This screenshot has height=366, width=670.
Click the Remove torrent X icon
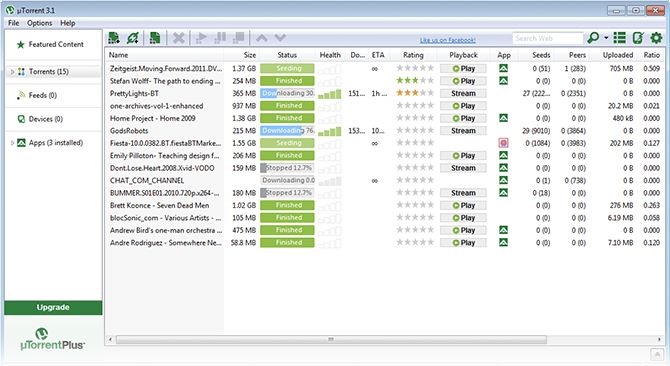pyautogui.click(x=179, y=38)
